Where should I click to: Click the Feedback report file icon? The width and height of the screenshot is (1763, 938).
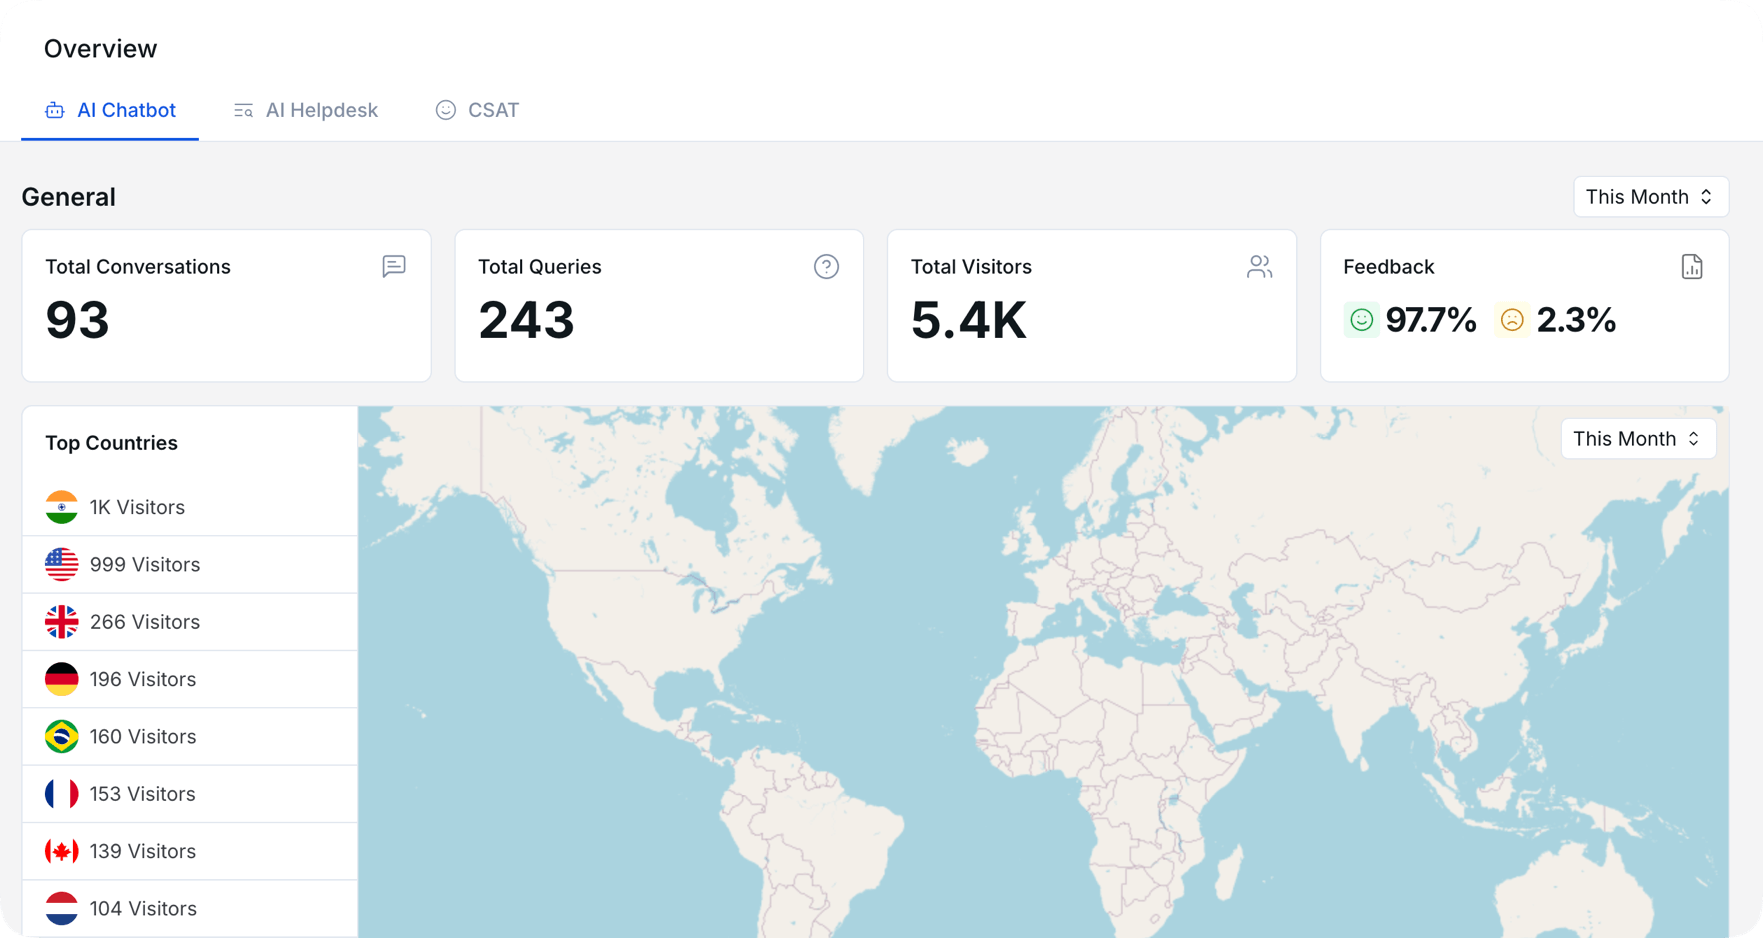point(1691,267)
